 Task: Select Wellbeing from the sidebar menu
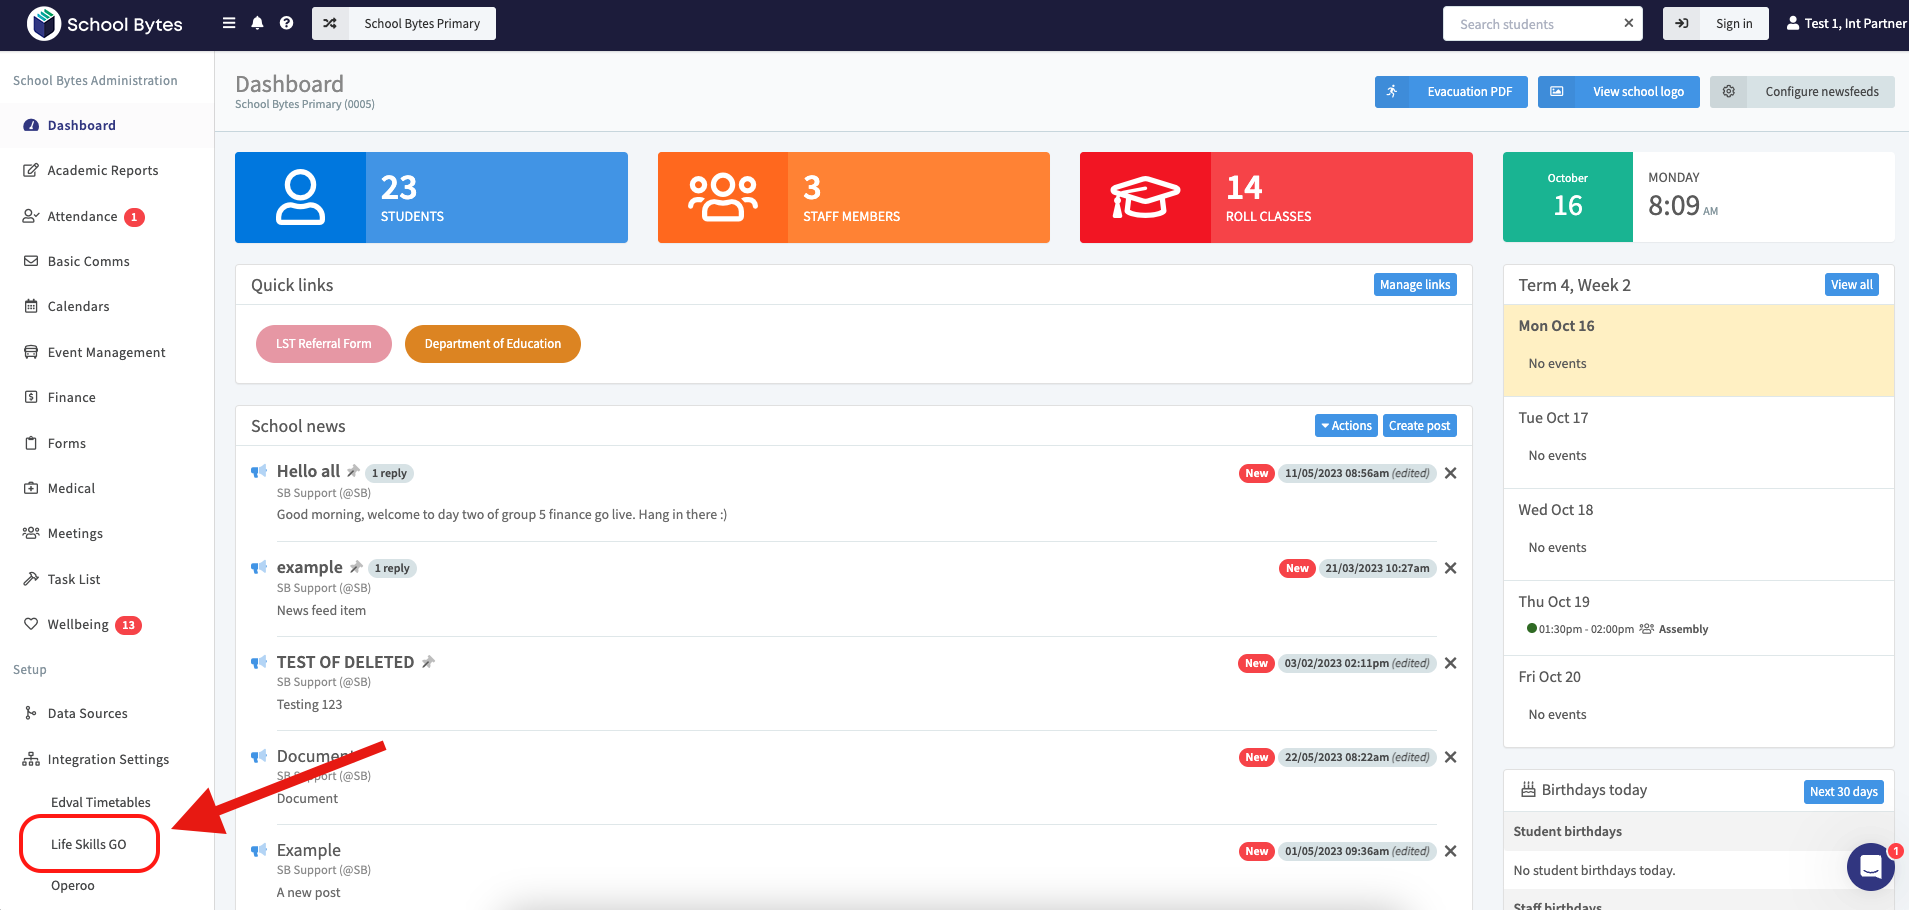(x=78, y=624)
